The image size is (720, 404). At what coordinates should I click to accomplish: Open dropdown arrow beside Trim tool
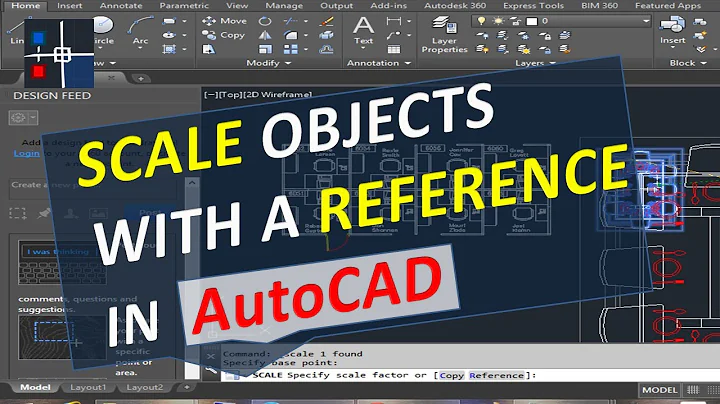point(306,21)
